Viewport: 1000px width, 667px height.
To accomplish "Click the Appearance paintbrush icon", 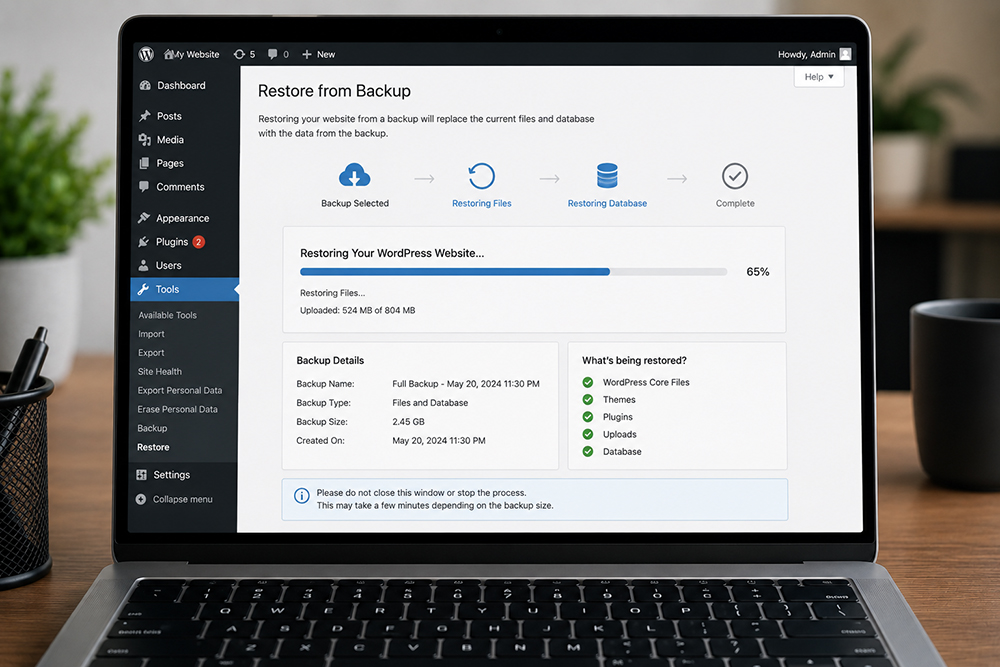I will [x=144, y=218].
